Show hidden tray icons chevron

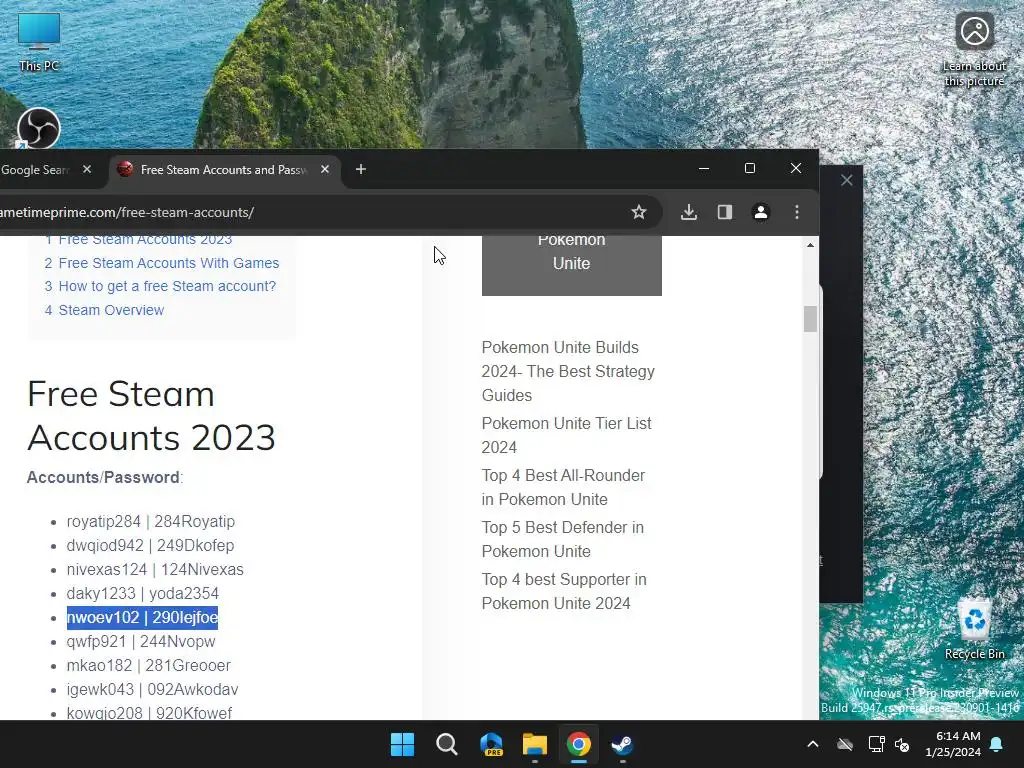pos(812,744)
